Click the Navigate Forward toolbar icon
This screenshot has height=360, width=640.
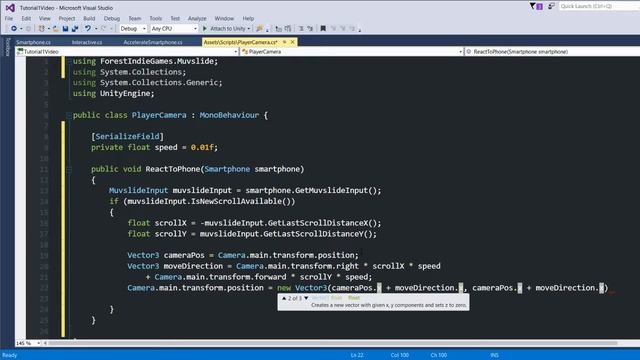point(28,29)
